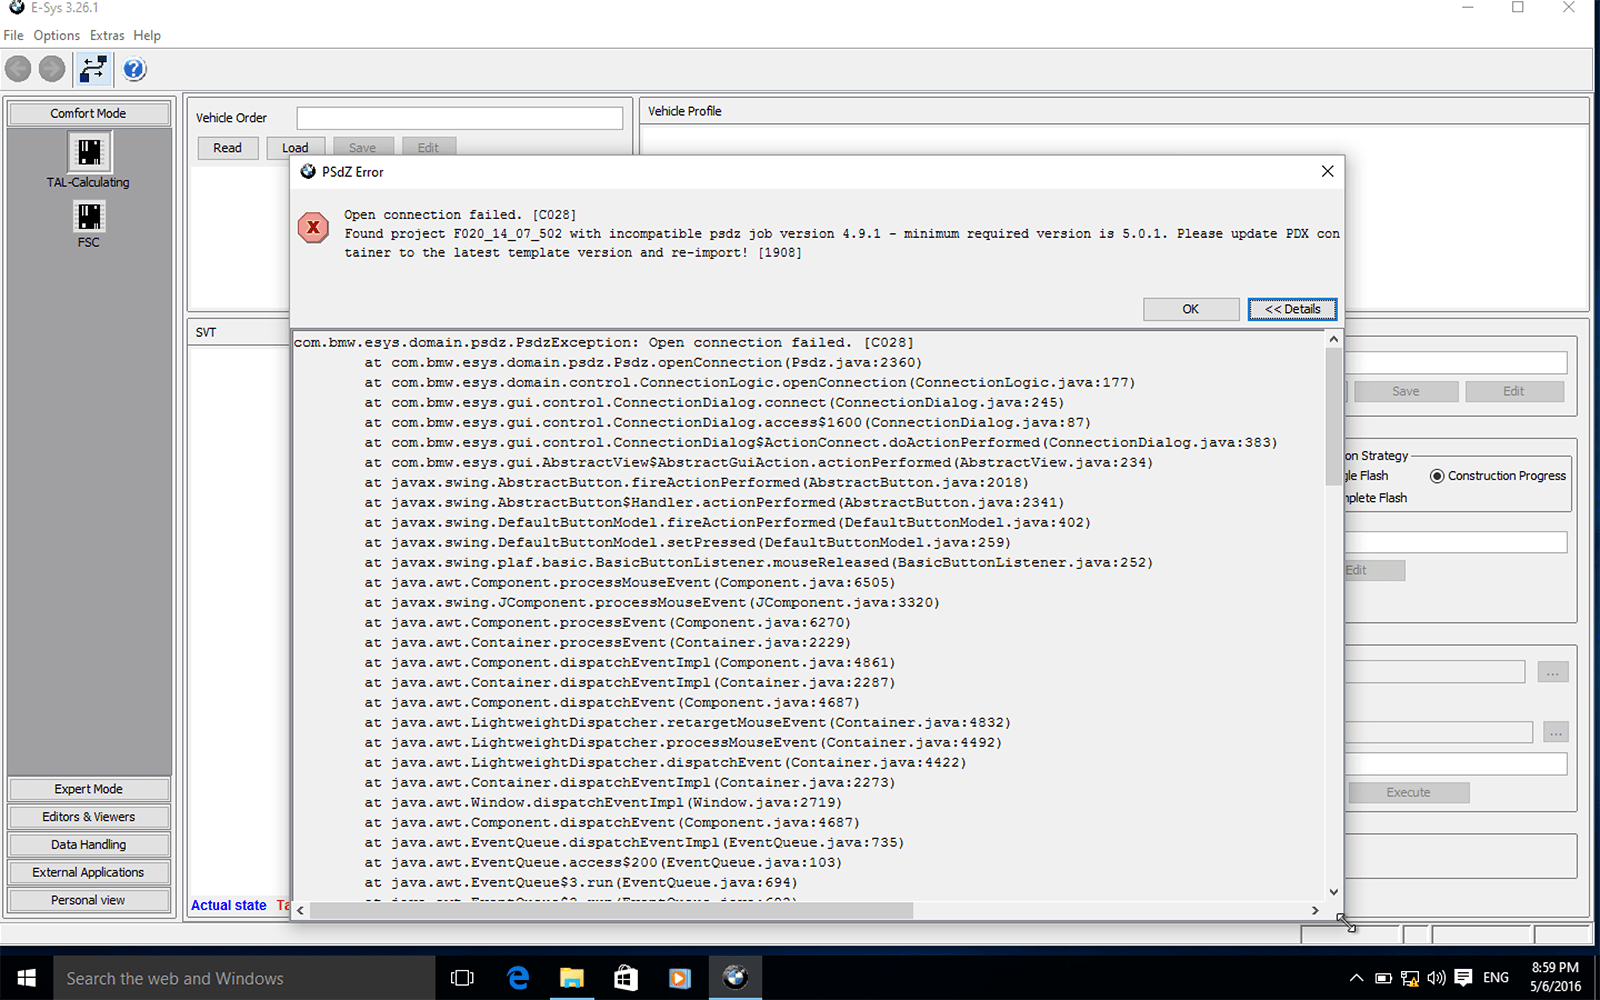Open the File menu
Viewport: 1600px width, 1000px height.
[x=14, y=35]
